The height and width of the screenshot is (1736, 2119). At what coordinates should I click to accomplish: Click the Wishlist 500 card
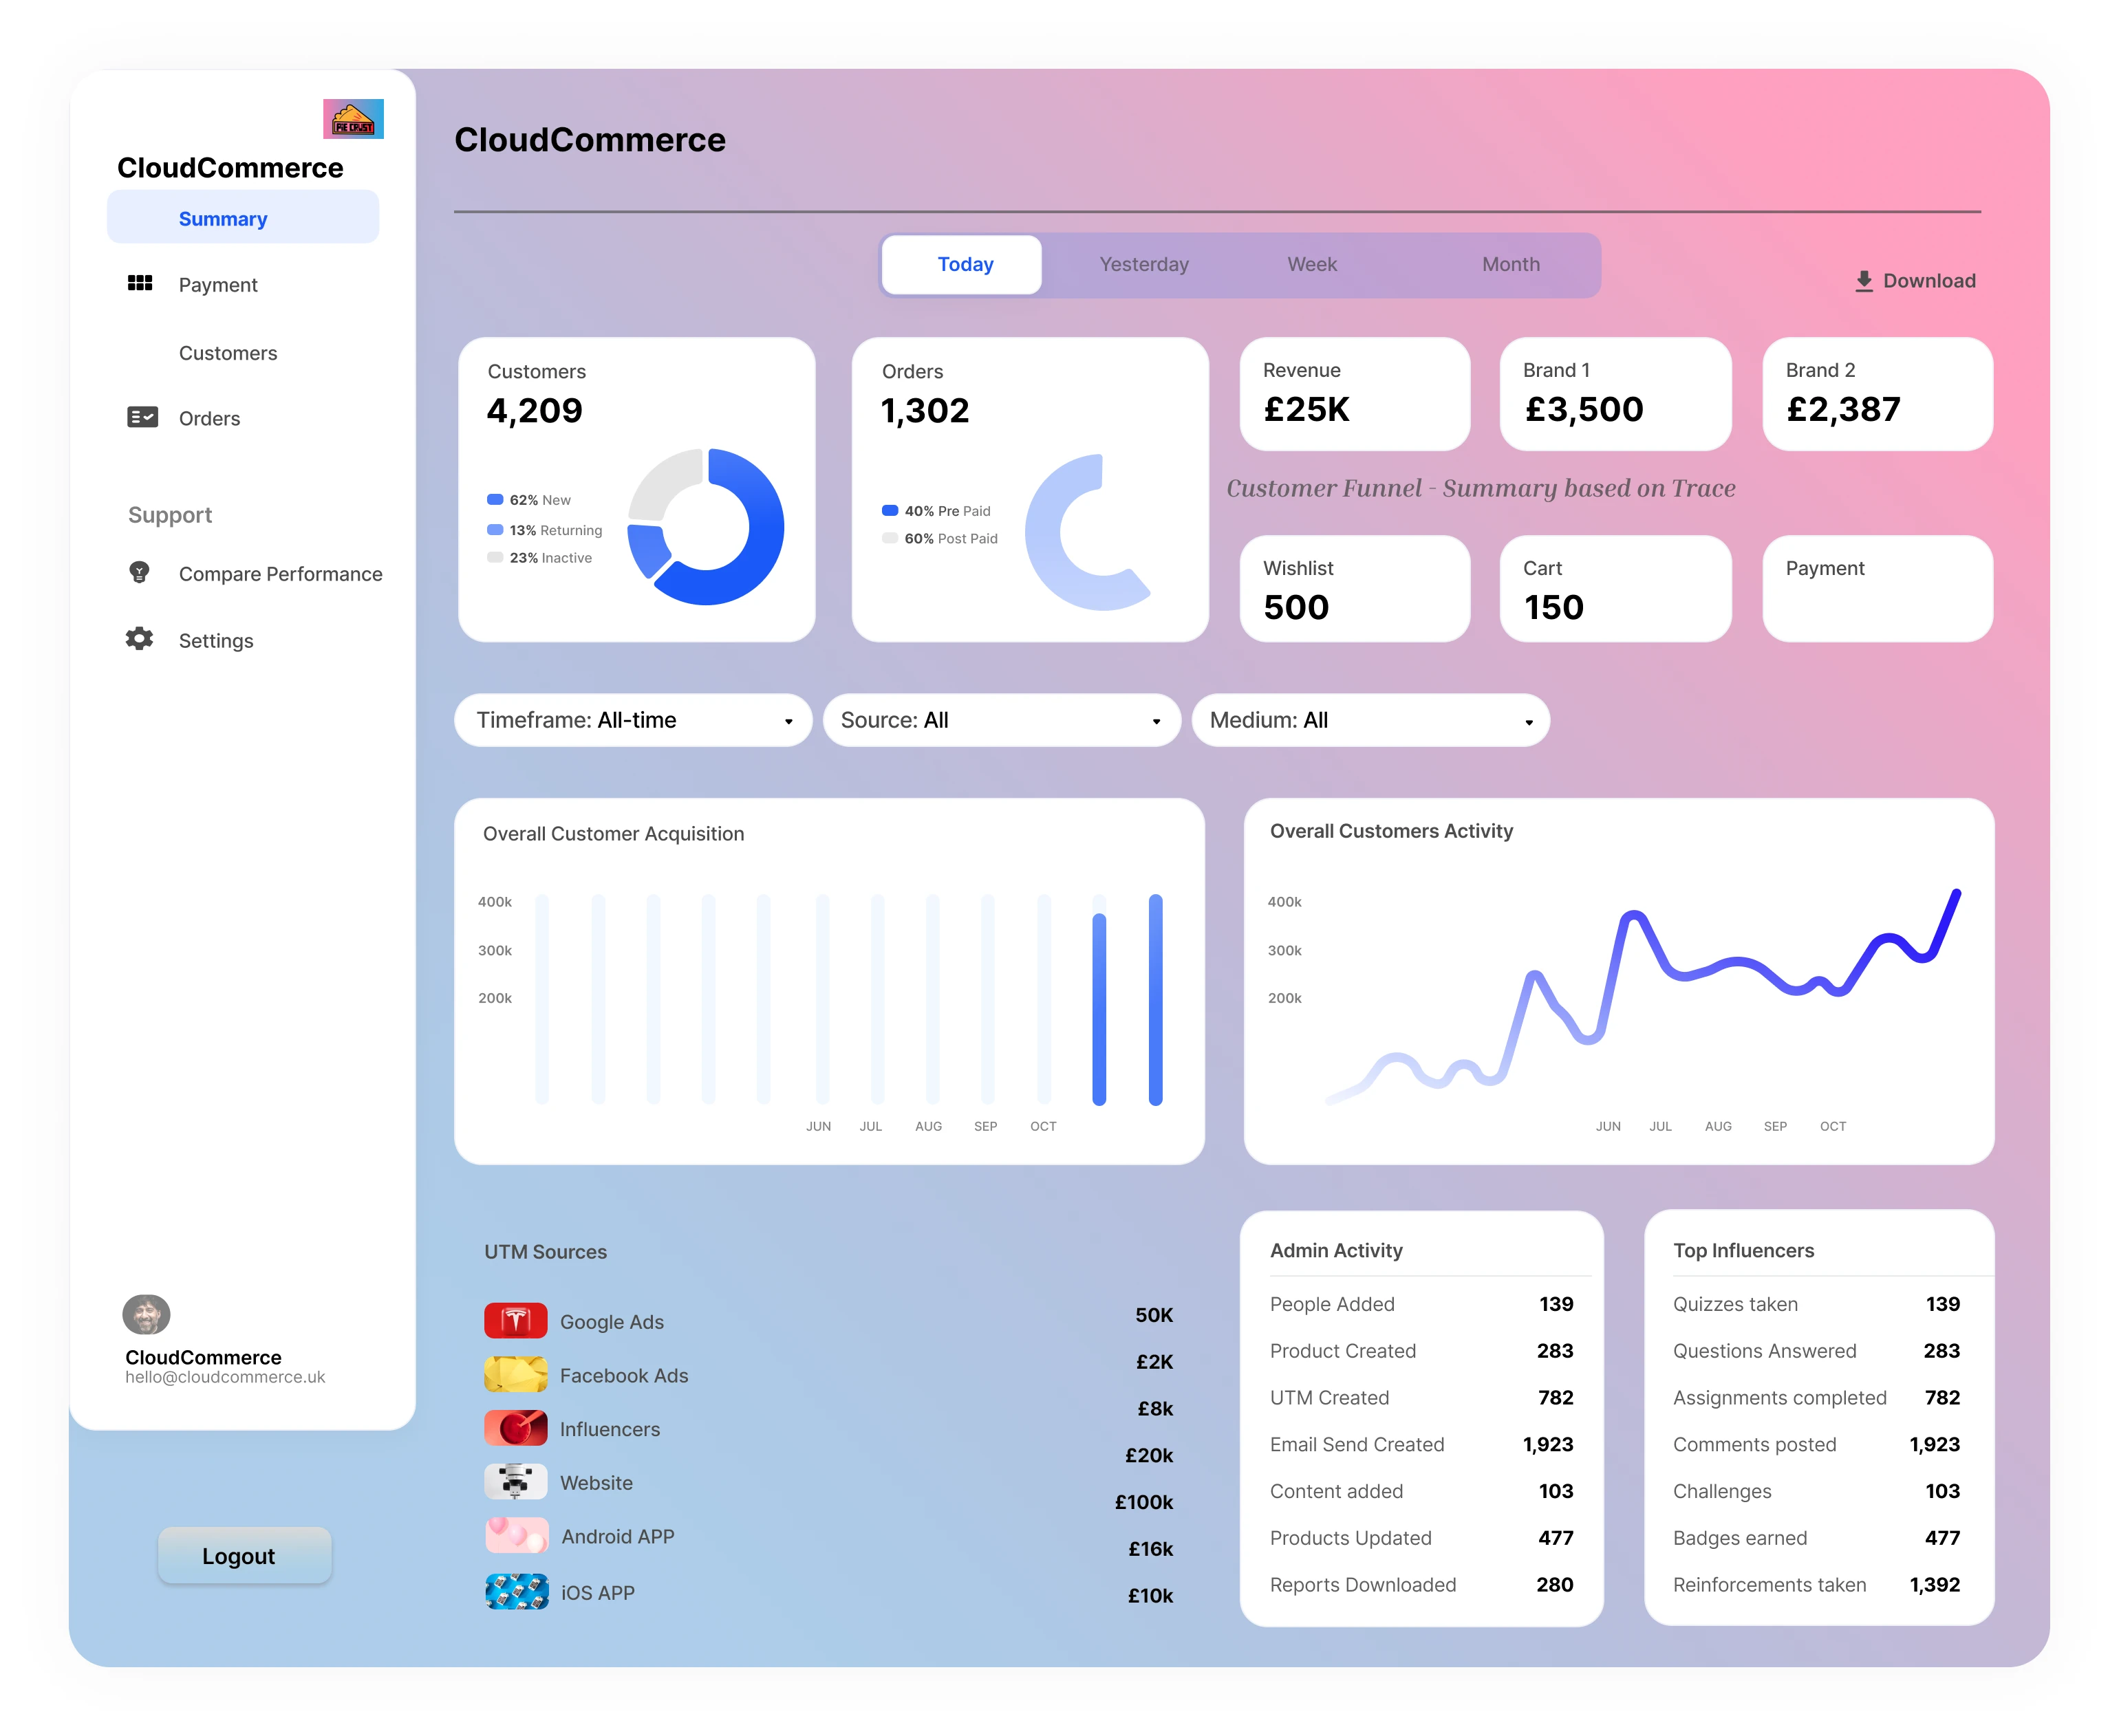(x=1355, y=589)
